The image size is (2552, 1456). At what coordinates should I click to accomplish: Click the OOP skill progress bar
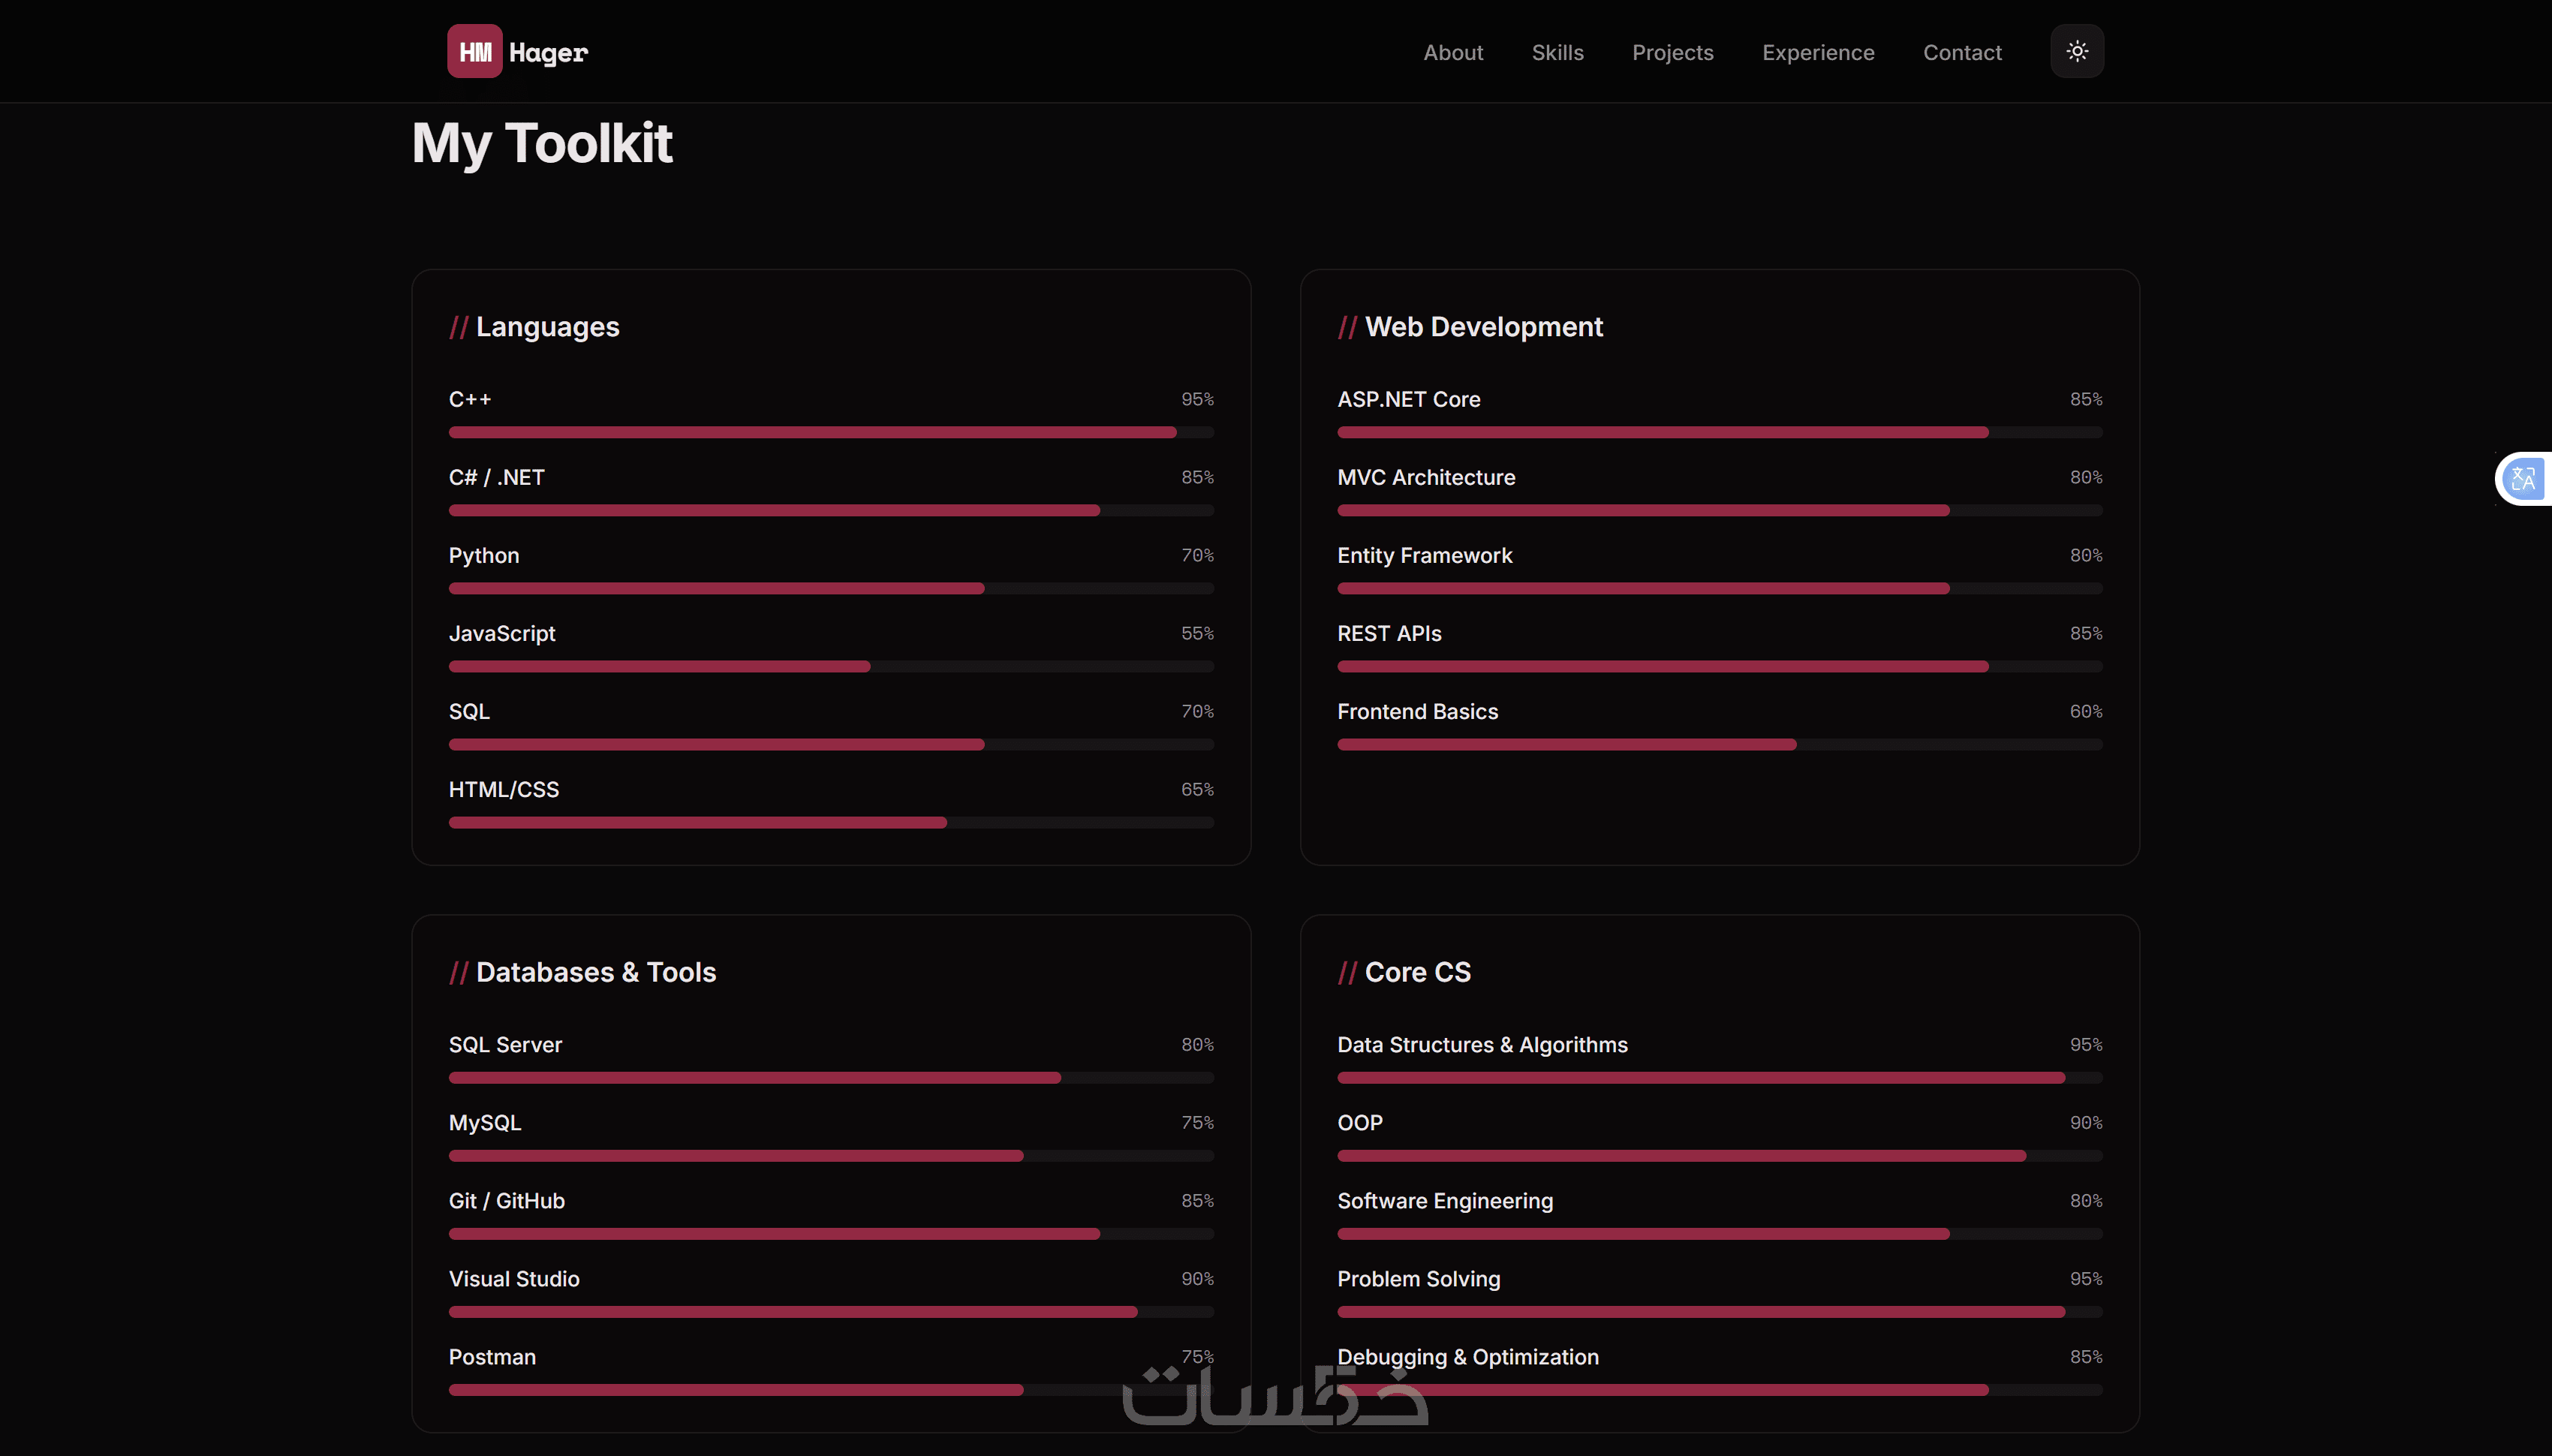point(1719,1155)
